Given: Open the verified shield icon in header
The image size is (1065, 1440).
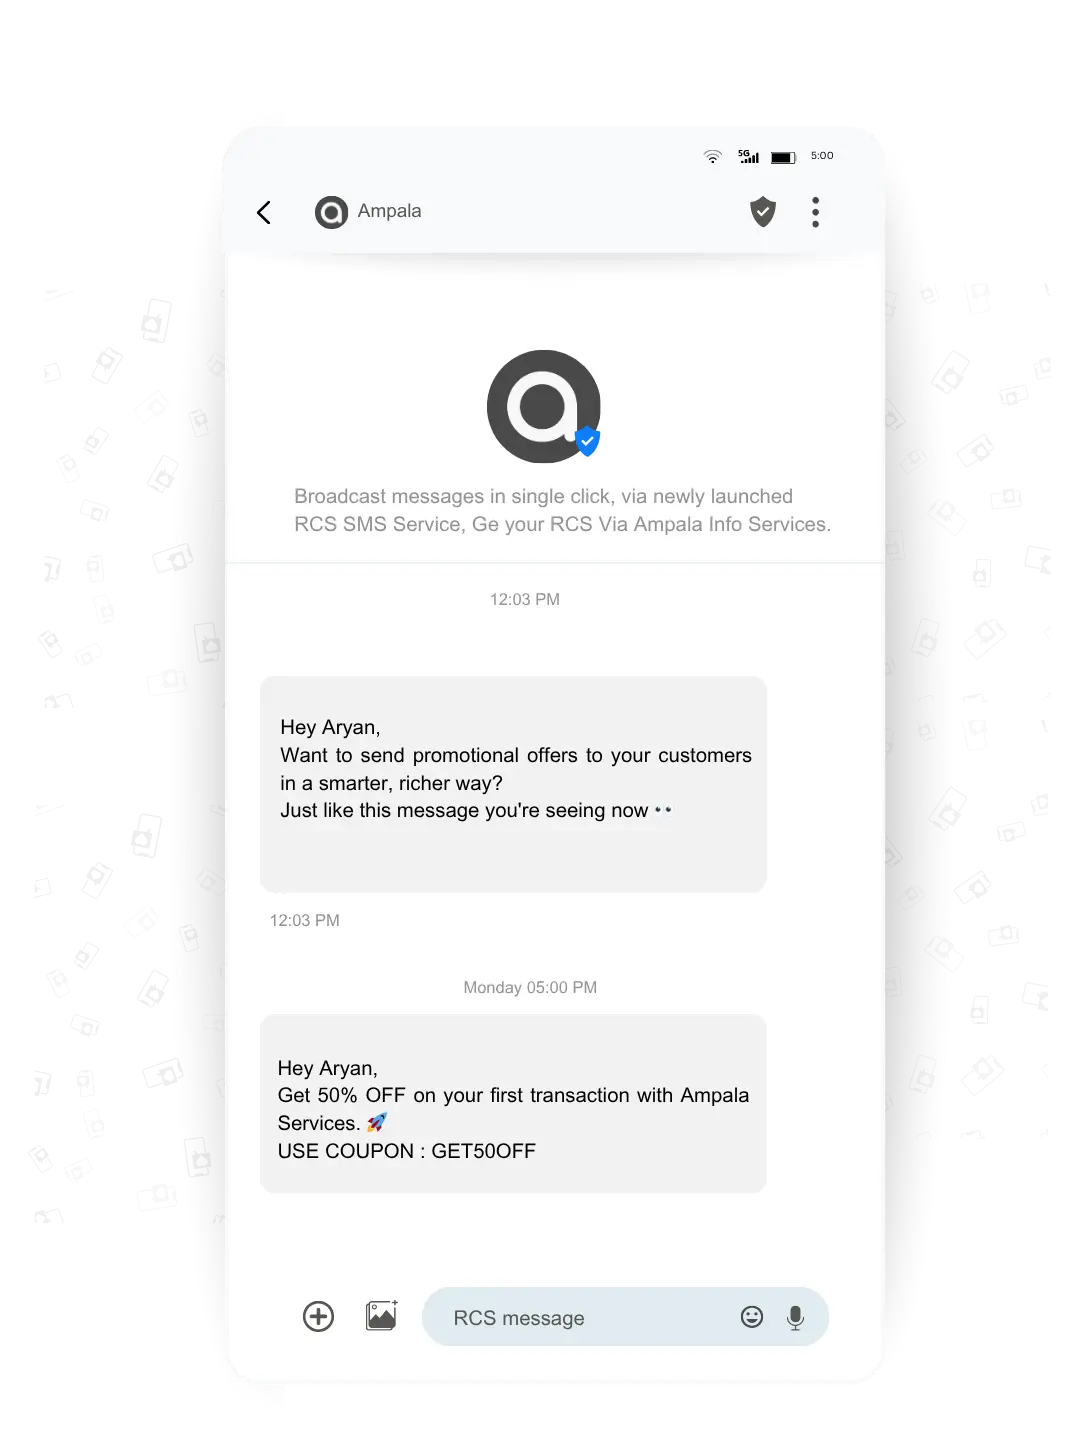Looking at the screenshot, I should tap(763, 211).
